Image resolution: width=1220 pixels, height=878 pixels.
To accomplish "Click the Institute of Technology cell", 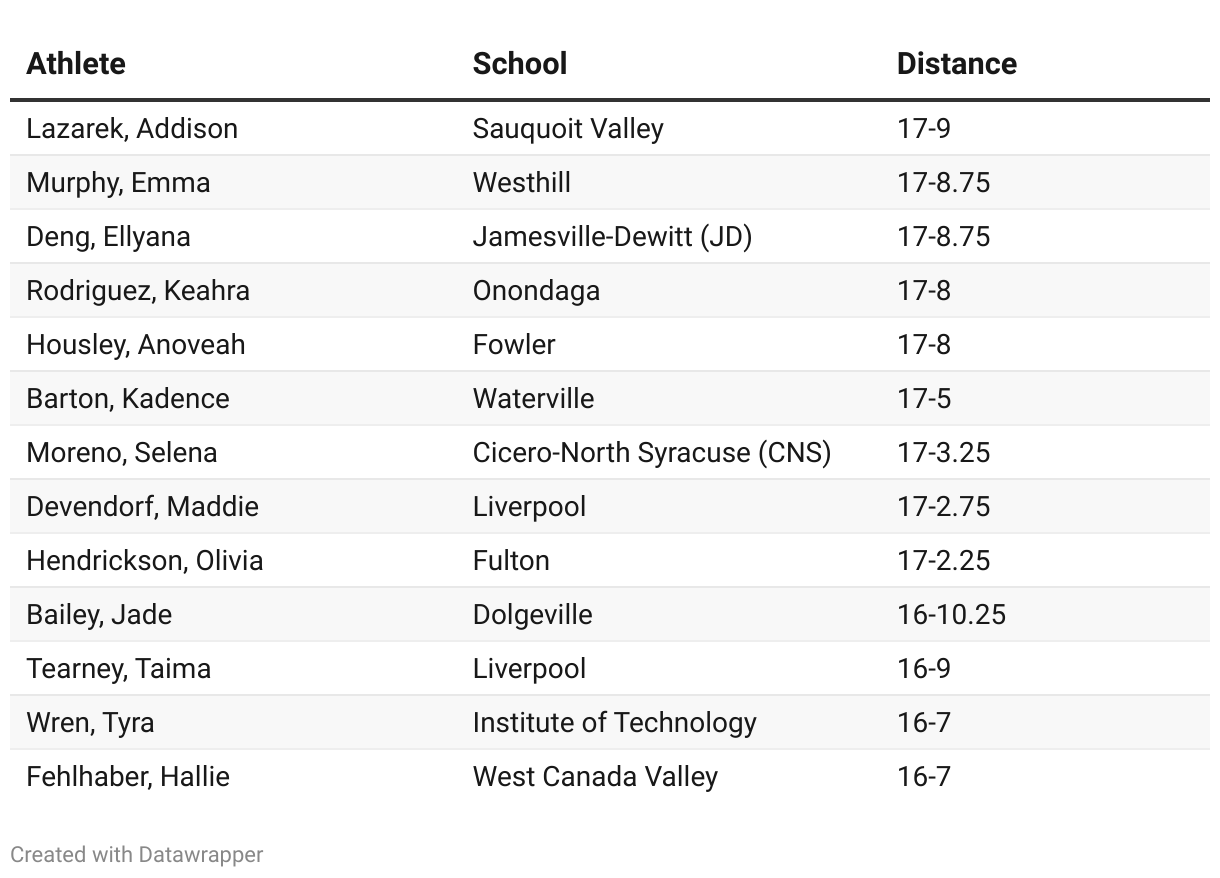I will tap(614, 723).
